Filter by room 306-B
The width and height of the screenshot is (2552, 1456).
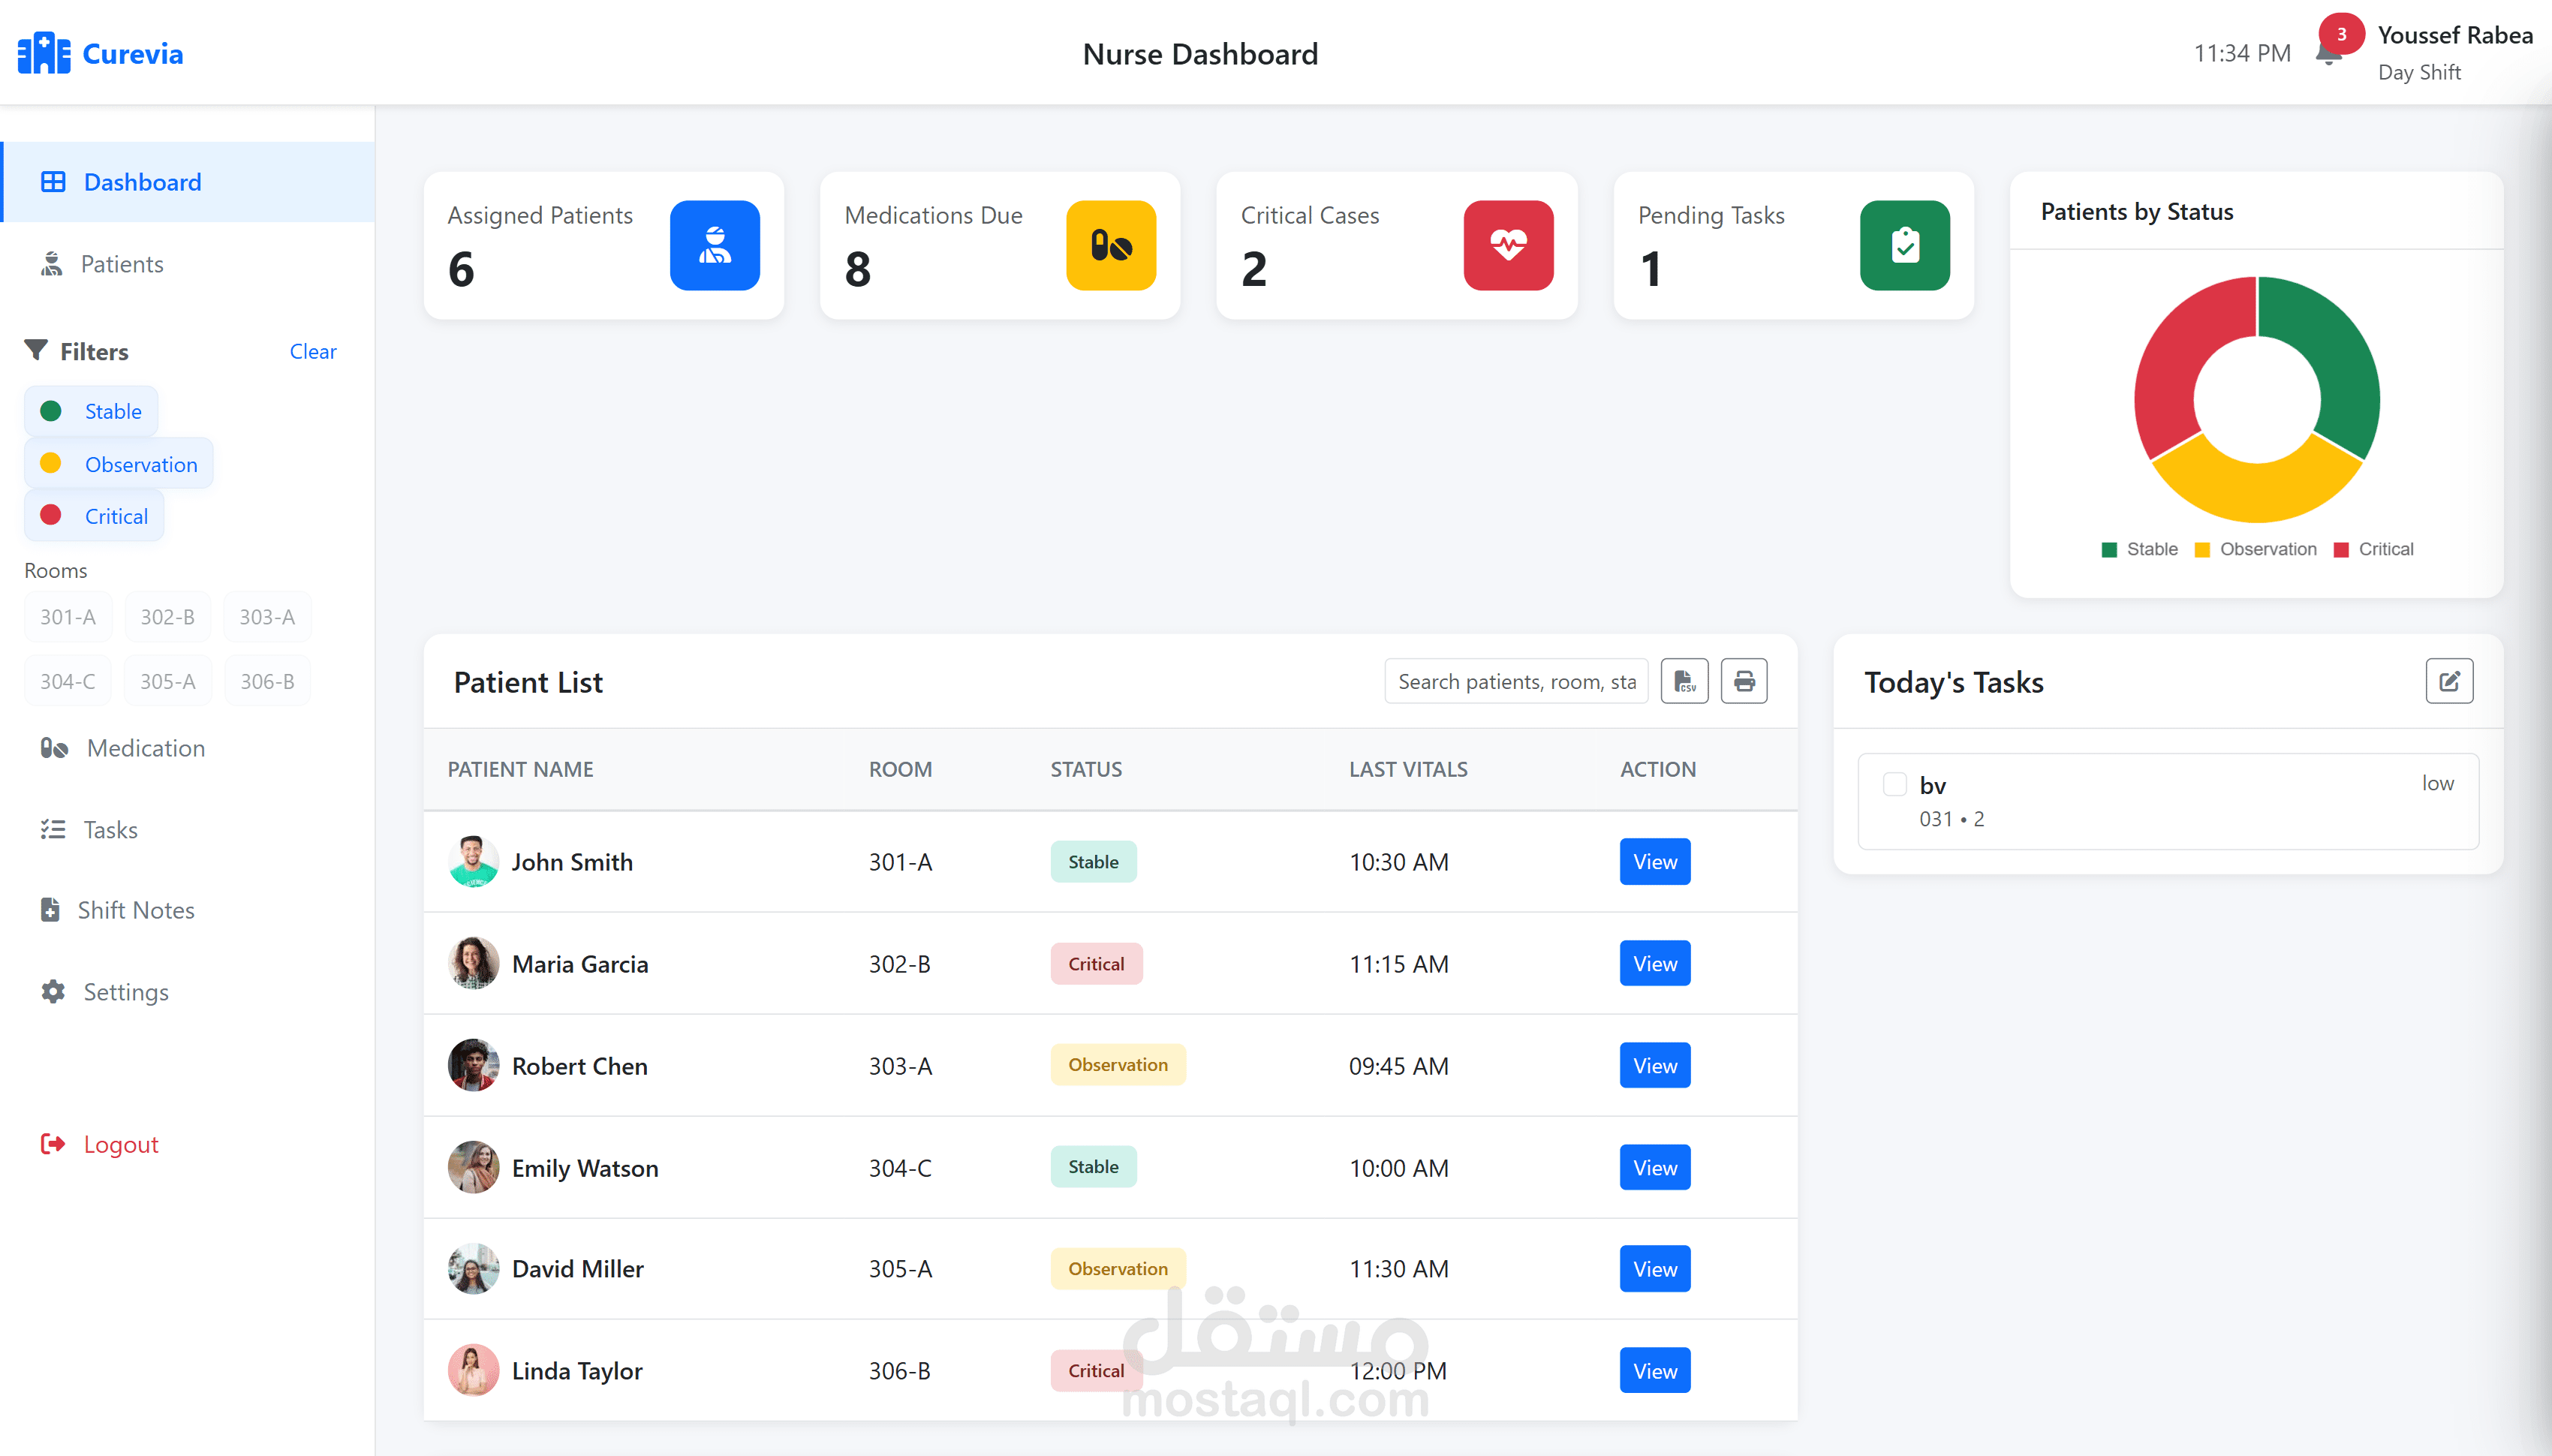pyautogui.click(x=267, y=681)
